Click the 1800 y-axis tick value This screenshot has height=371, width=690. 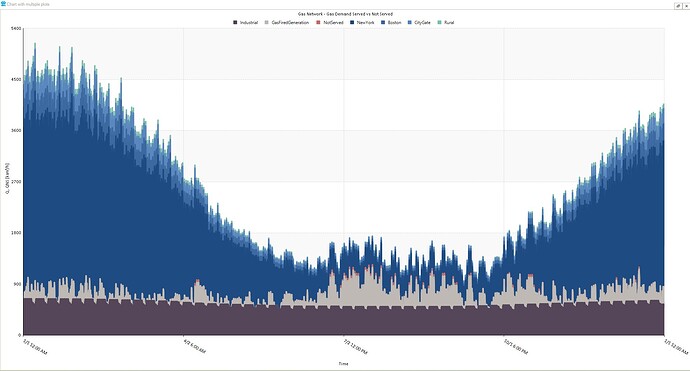tap(16, 233)
